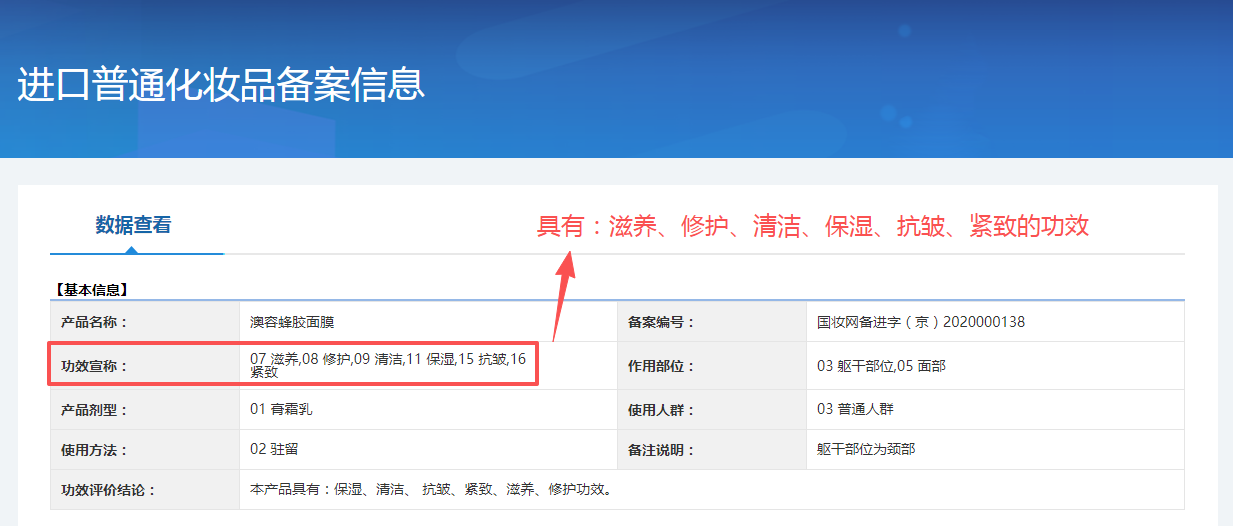Screen dimensions: 1233x526
Task: Click the 产品名称 label cell
Action: [x=145, y=322]
